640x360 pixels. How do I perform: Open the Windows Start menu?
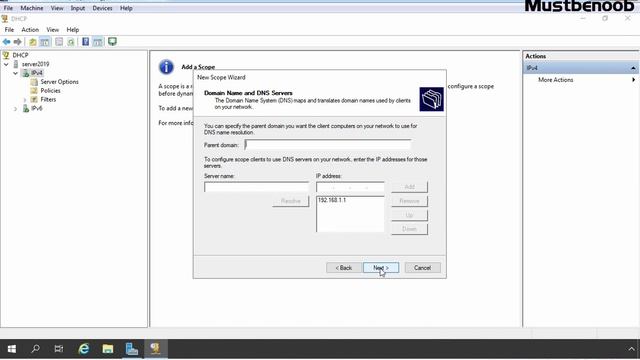pyautogui.click(x=11, y=349)
